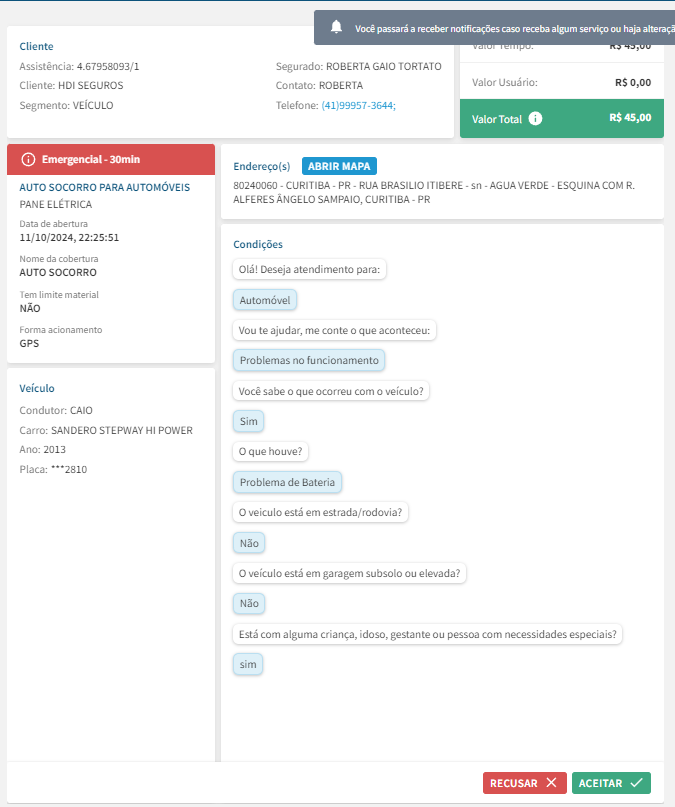675x807 pixels.
Task: Decline the service with RECUSAR
Action: (x=525, y=783)
